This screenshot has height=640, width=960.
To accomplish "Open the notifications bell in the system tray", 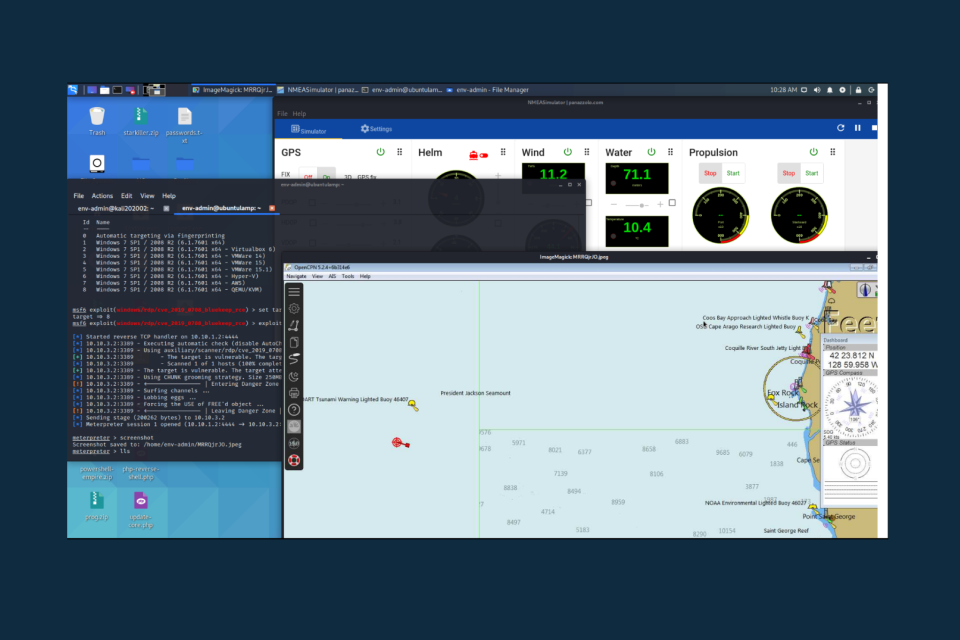I will 830,90.
